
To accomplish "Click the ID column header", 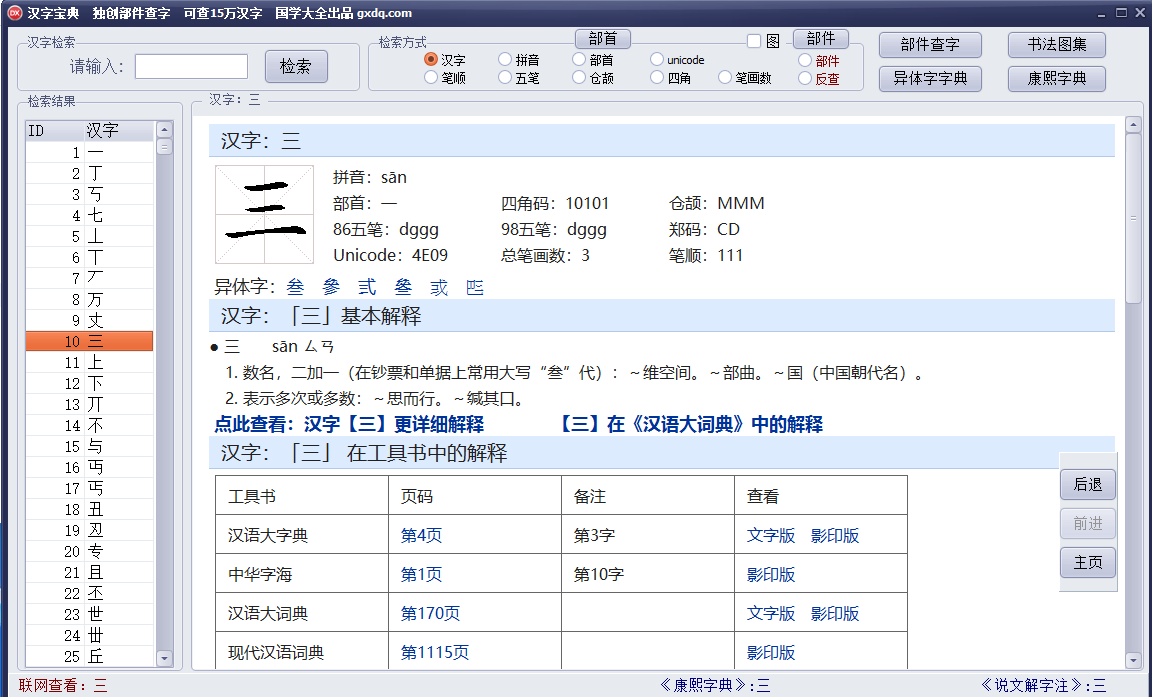I will point(55,131).
